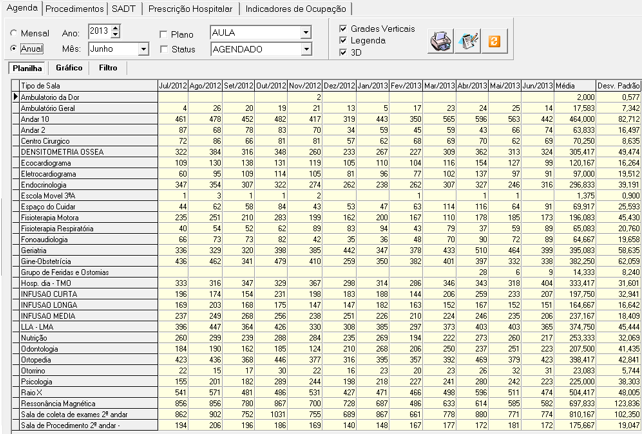Open the Indicadores de Ocupação tab
643x434 pixels.
click(x=295, y=9)
